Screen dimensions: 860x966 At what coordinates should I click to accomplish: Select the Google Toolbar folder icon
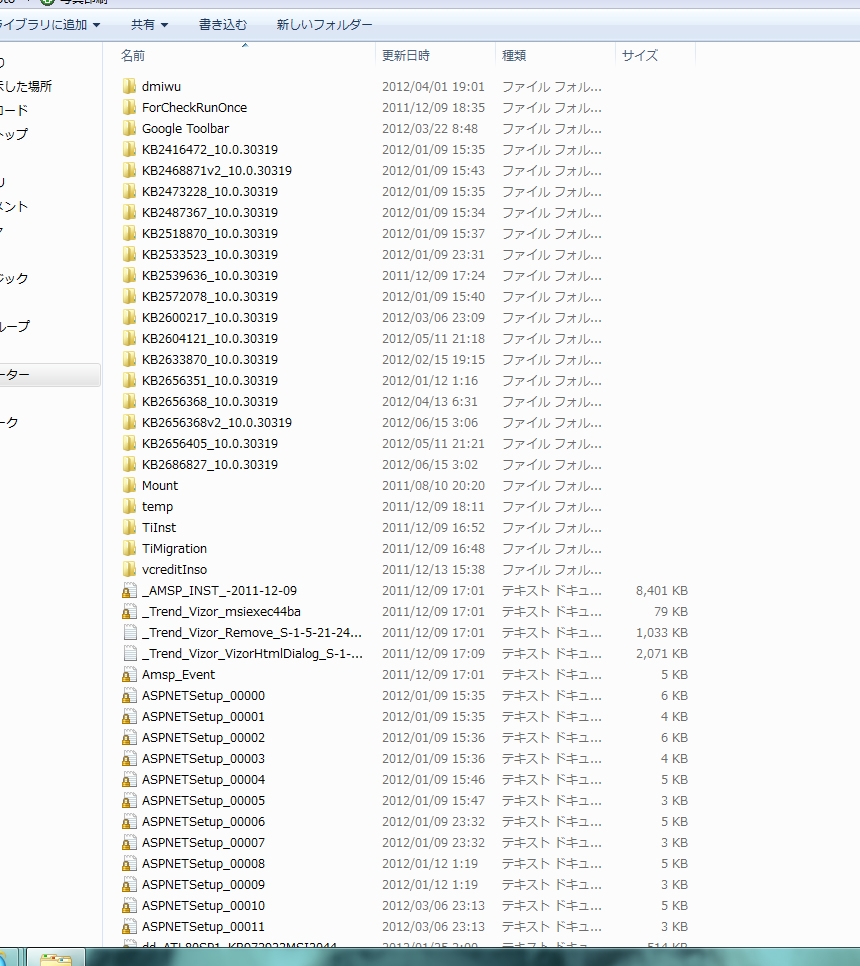[129, 128]
